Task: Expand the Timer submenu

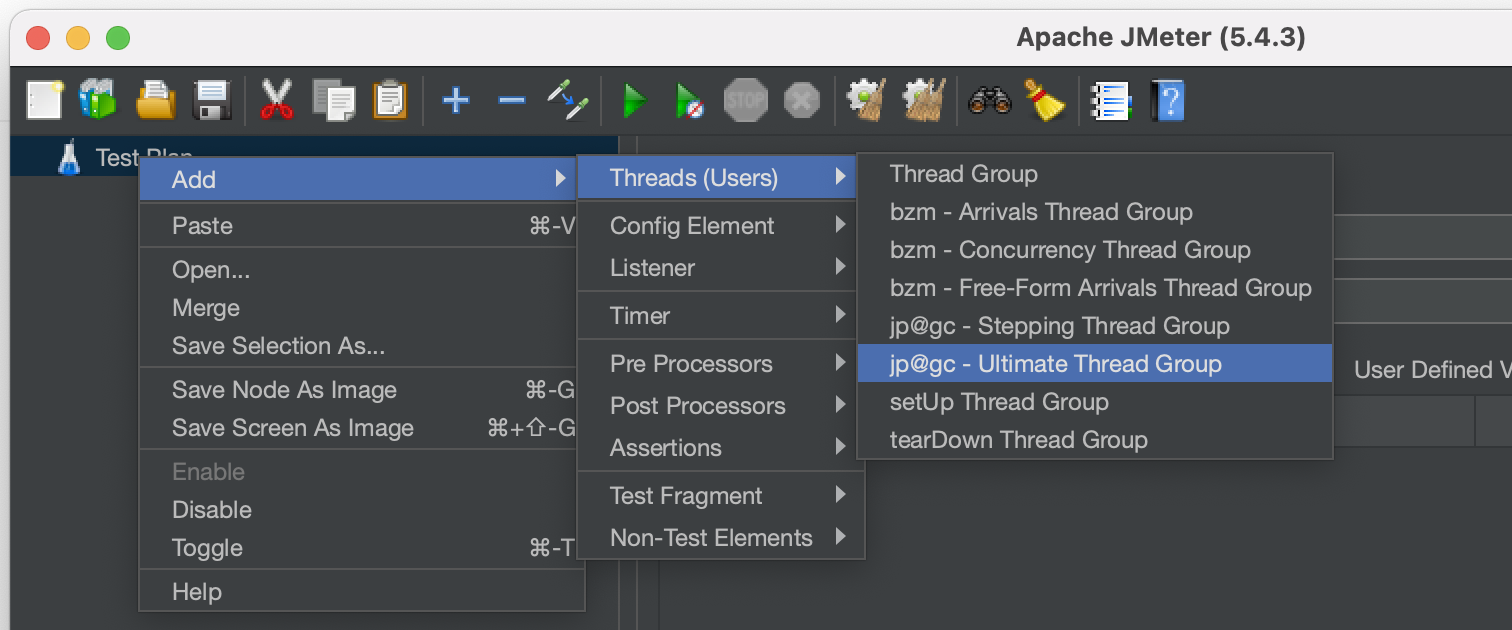Action: tap(718, 316)
